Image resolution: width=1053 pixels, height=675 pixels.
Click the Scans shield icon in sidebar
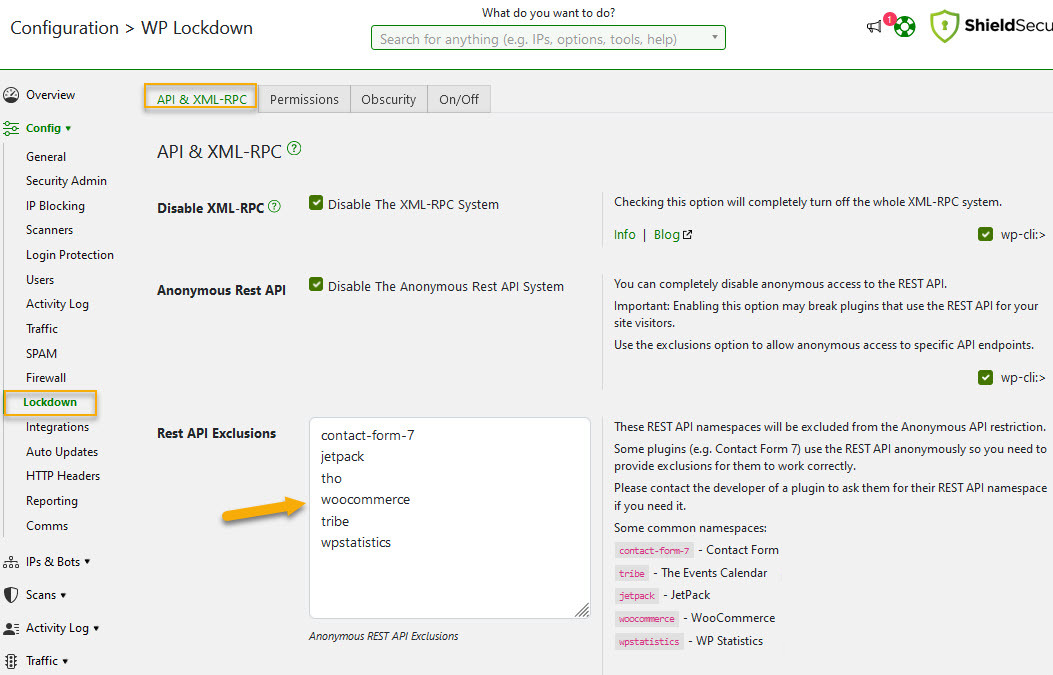[x=11, y=595]
